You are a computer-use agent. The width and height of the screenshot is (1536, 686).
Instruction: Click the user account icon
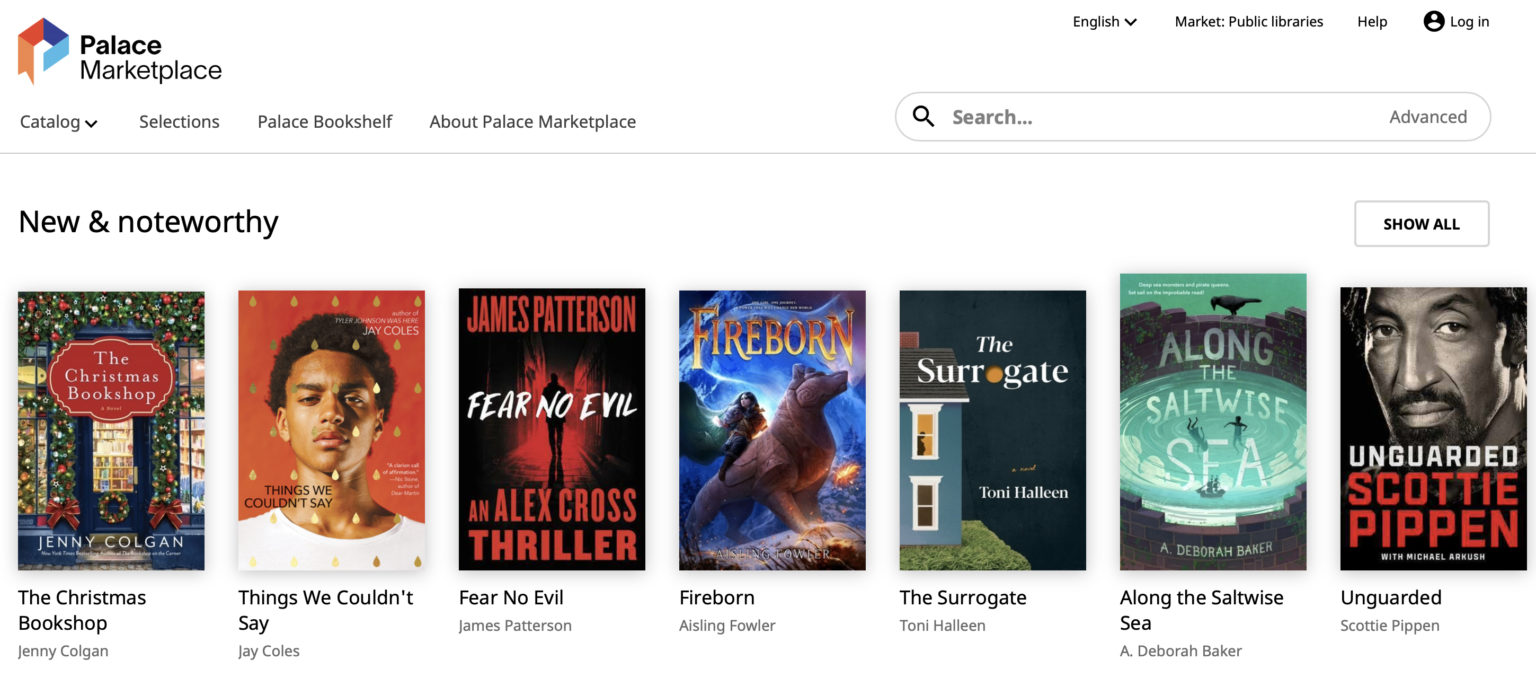point(1434,21)
